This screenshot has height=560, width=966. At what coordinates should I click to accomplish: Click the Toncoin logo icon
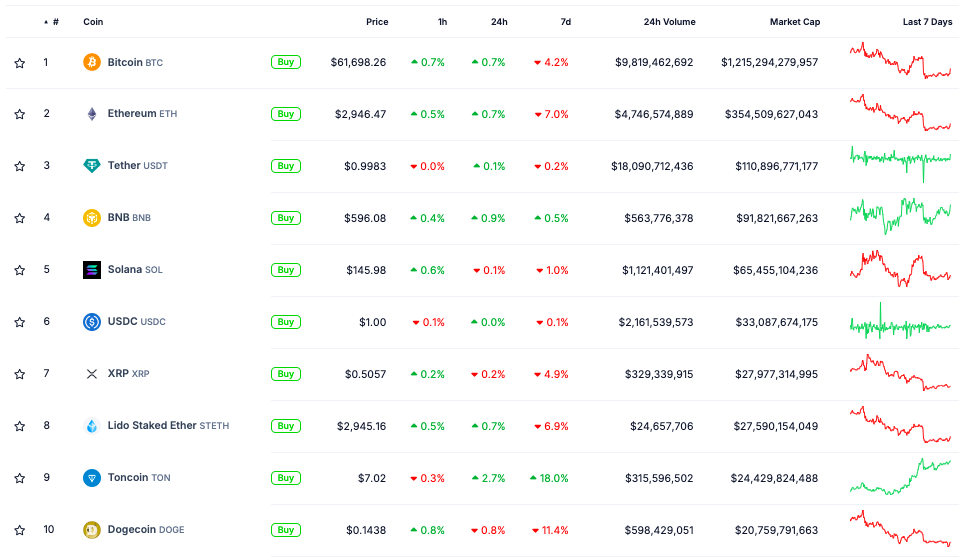[92, 478]
